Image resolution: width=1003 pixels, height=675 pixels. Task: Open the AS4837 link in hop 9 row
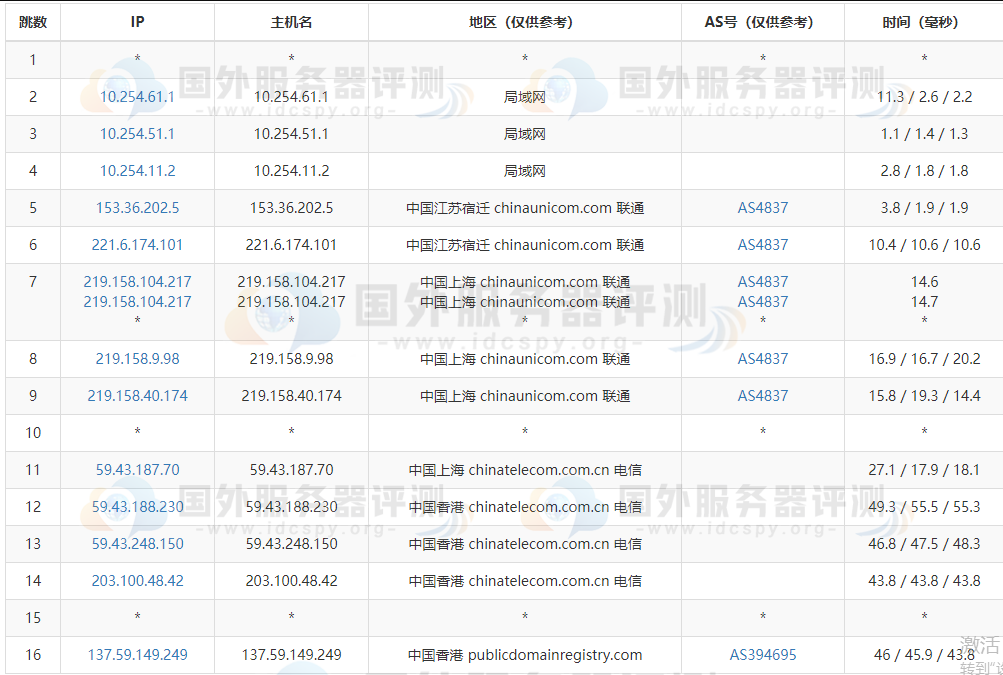[x=763, y=396]
